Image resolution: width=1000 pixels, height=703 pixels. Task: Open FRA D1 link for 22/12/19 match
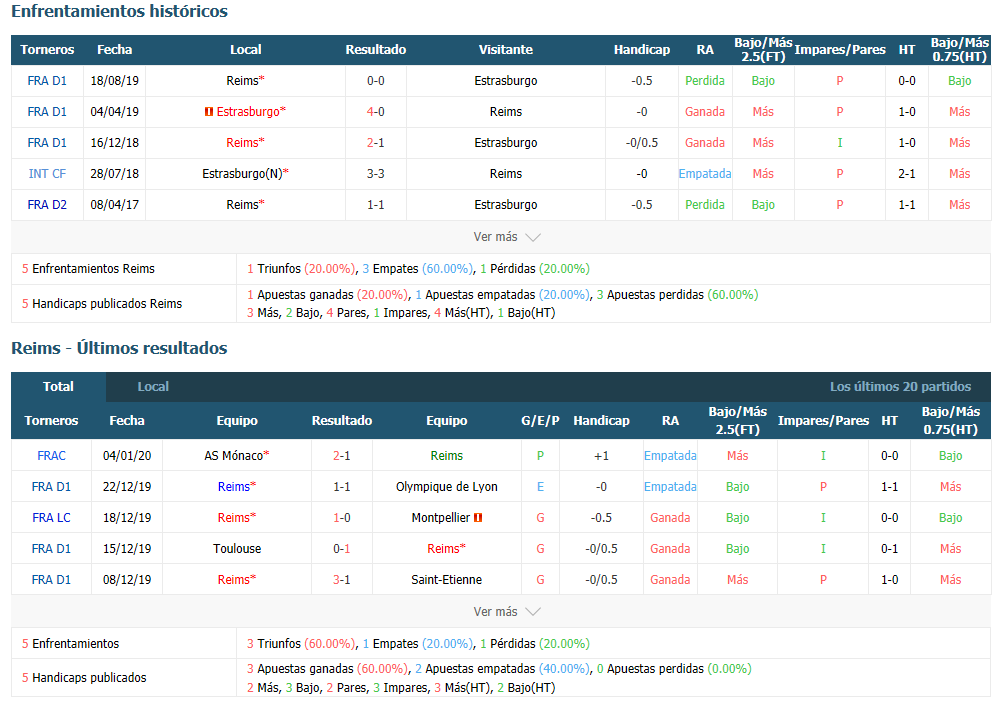point(51,487)
